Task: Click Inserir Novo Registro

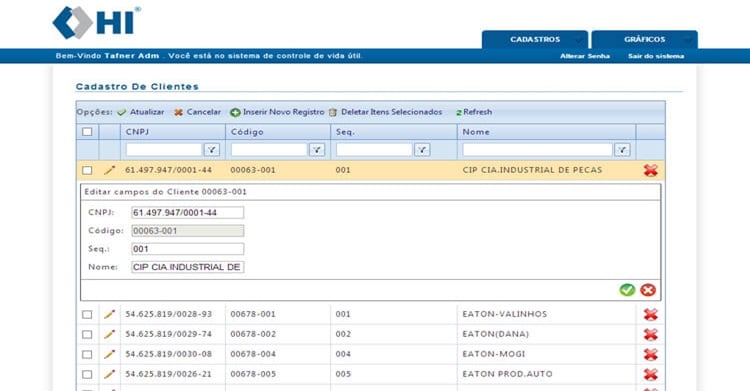Action: click(x=277, y=112)
